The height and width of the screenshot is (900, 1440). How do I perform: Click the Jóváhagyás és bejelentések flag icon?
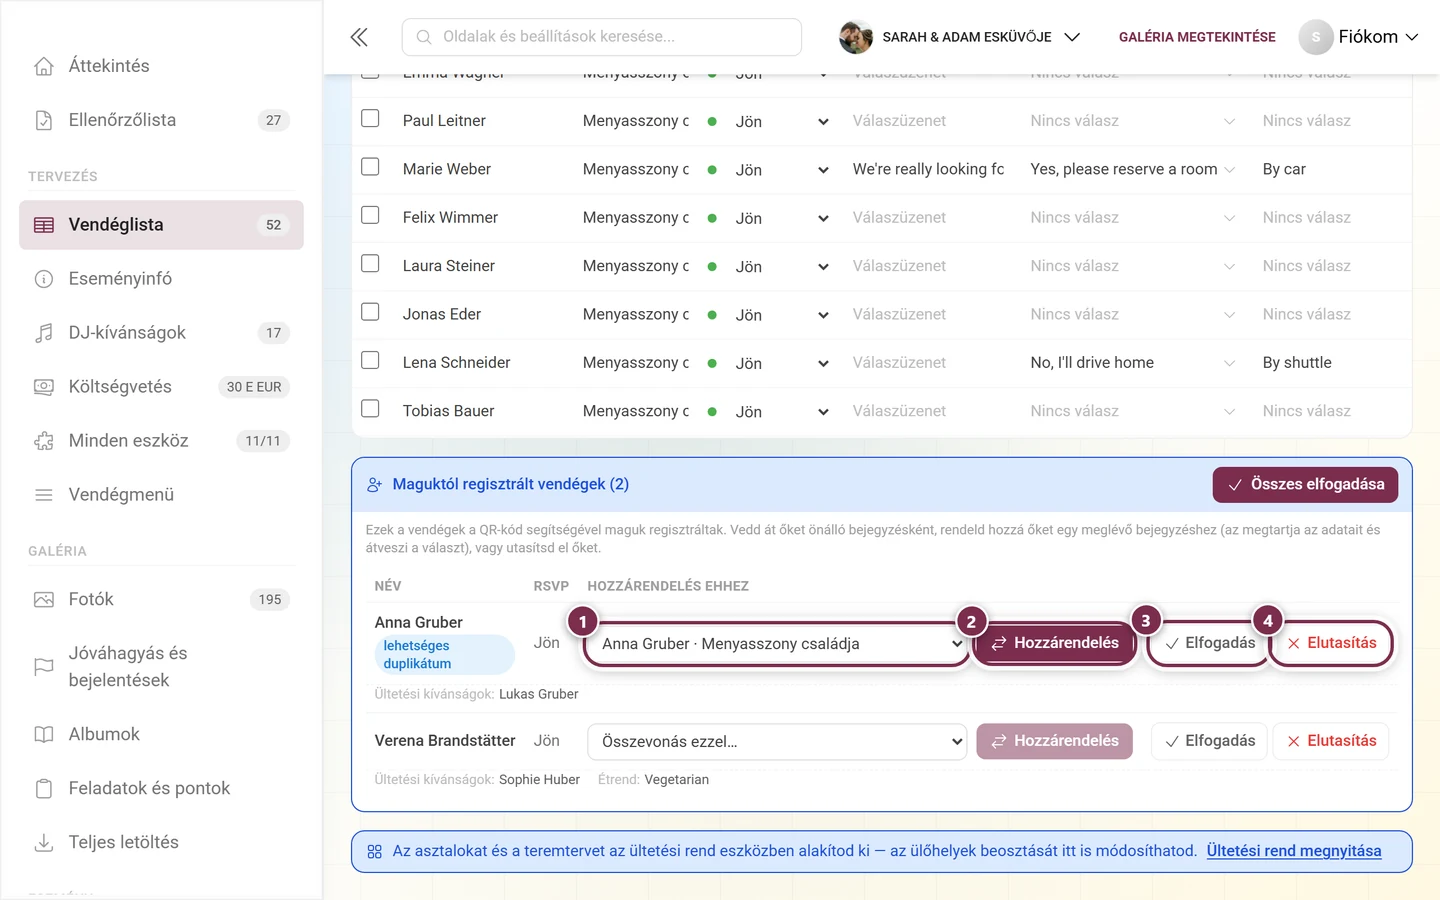tap(44, 667)
